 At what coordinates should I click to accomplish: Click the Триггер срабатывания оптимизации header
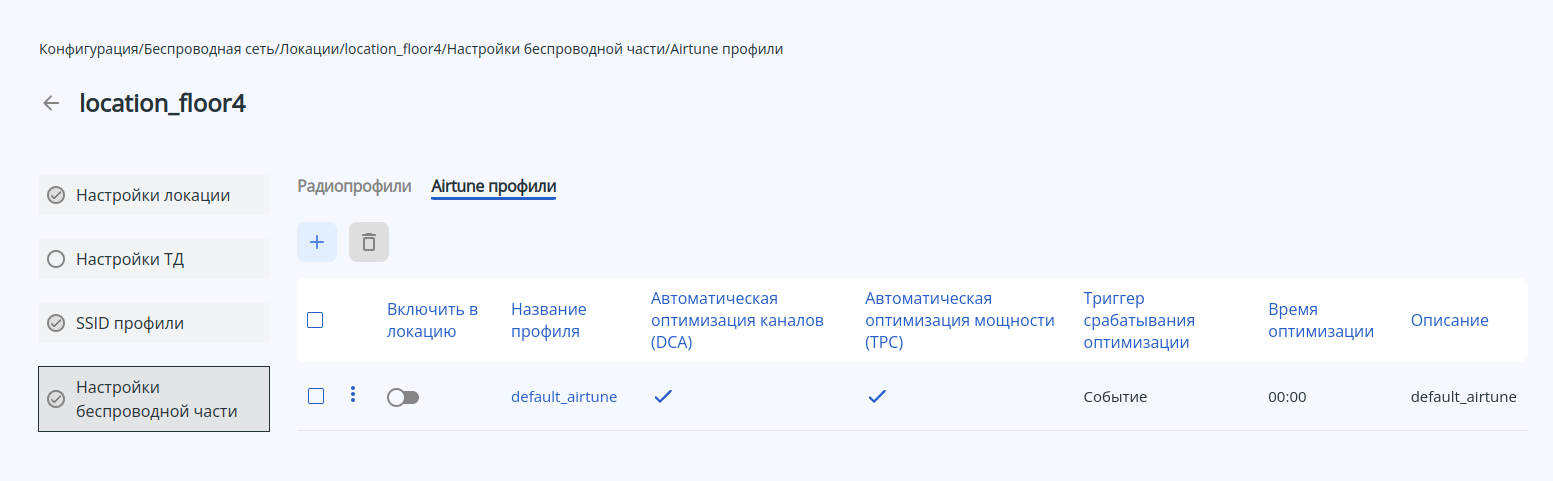(x=1139, y=320)
